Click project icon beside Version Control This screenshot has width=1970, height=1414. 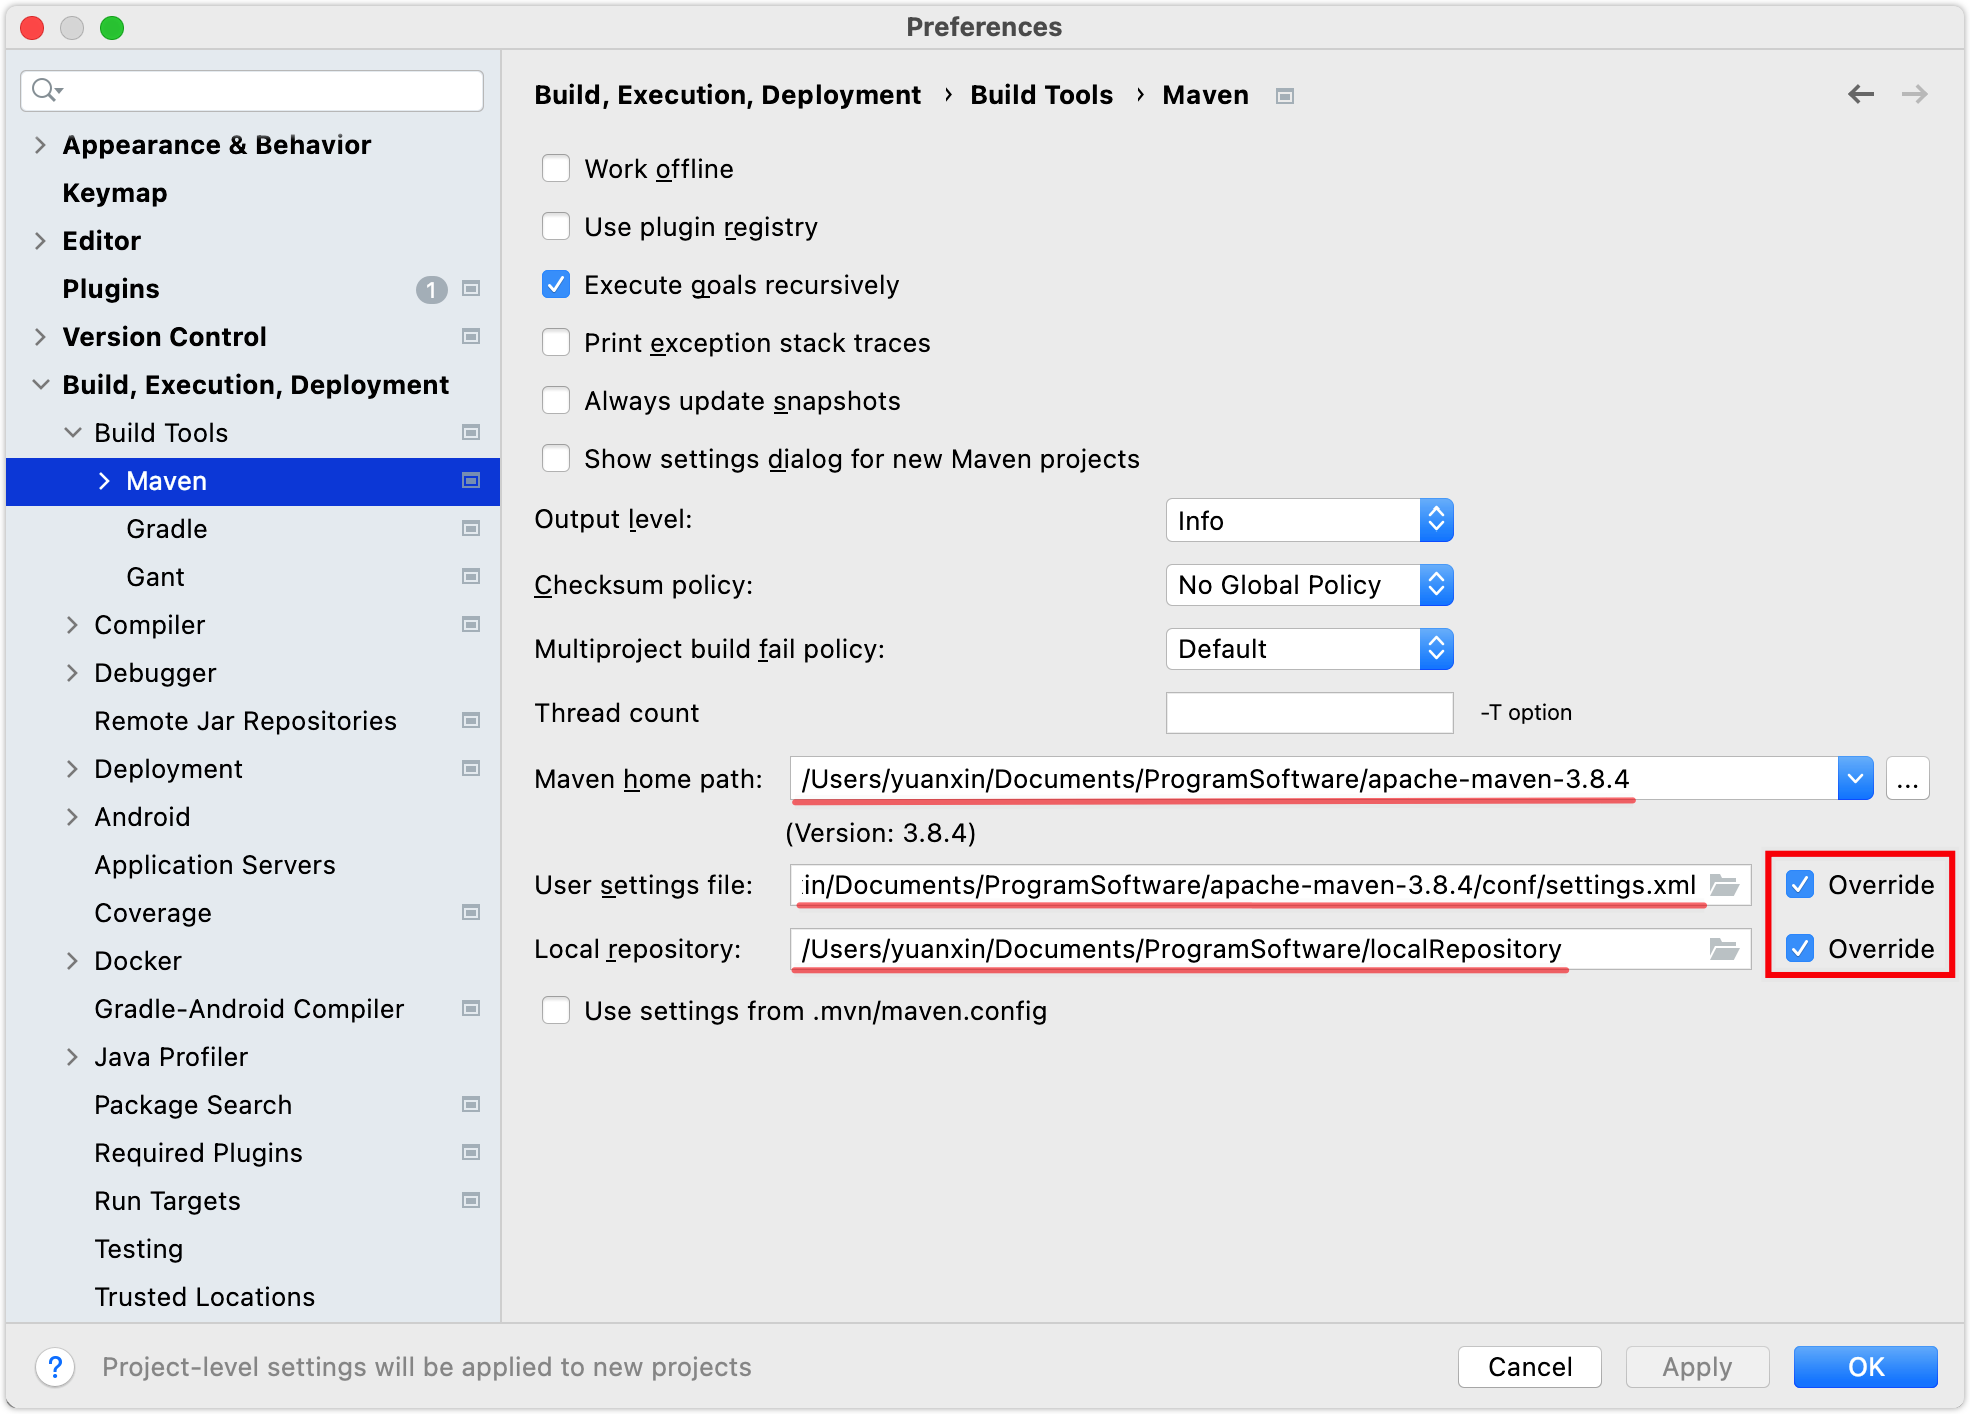coord(471,337)
